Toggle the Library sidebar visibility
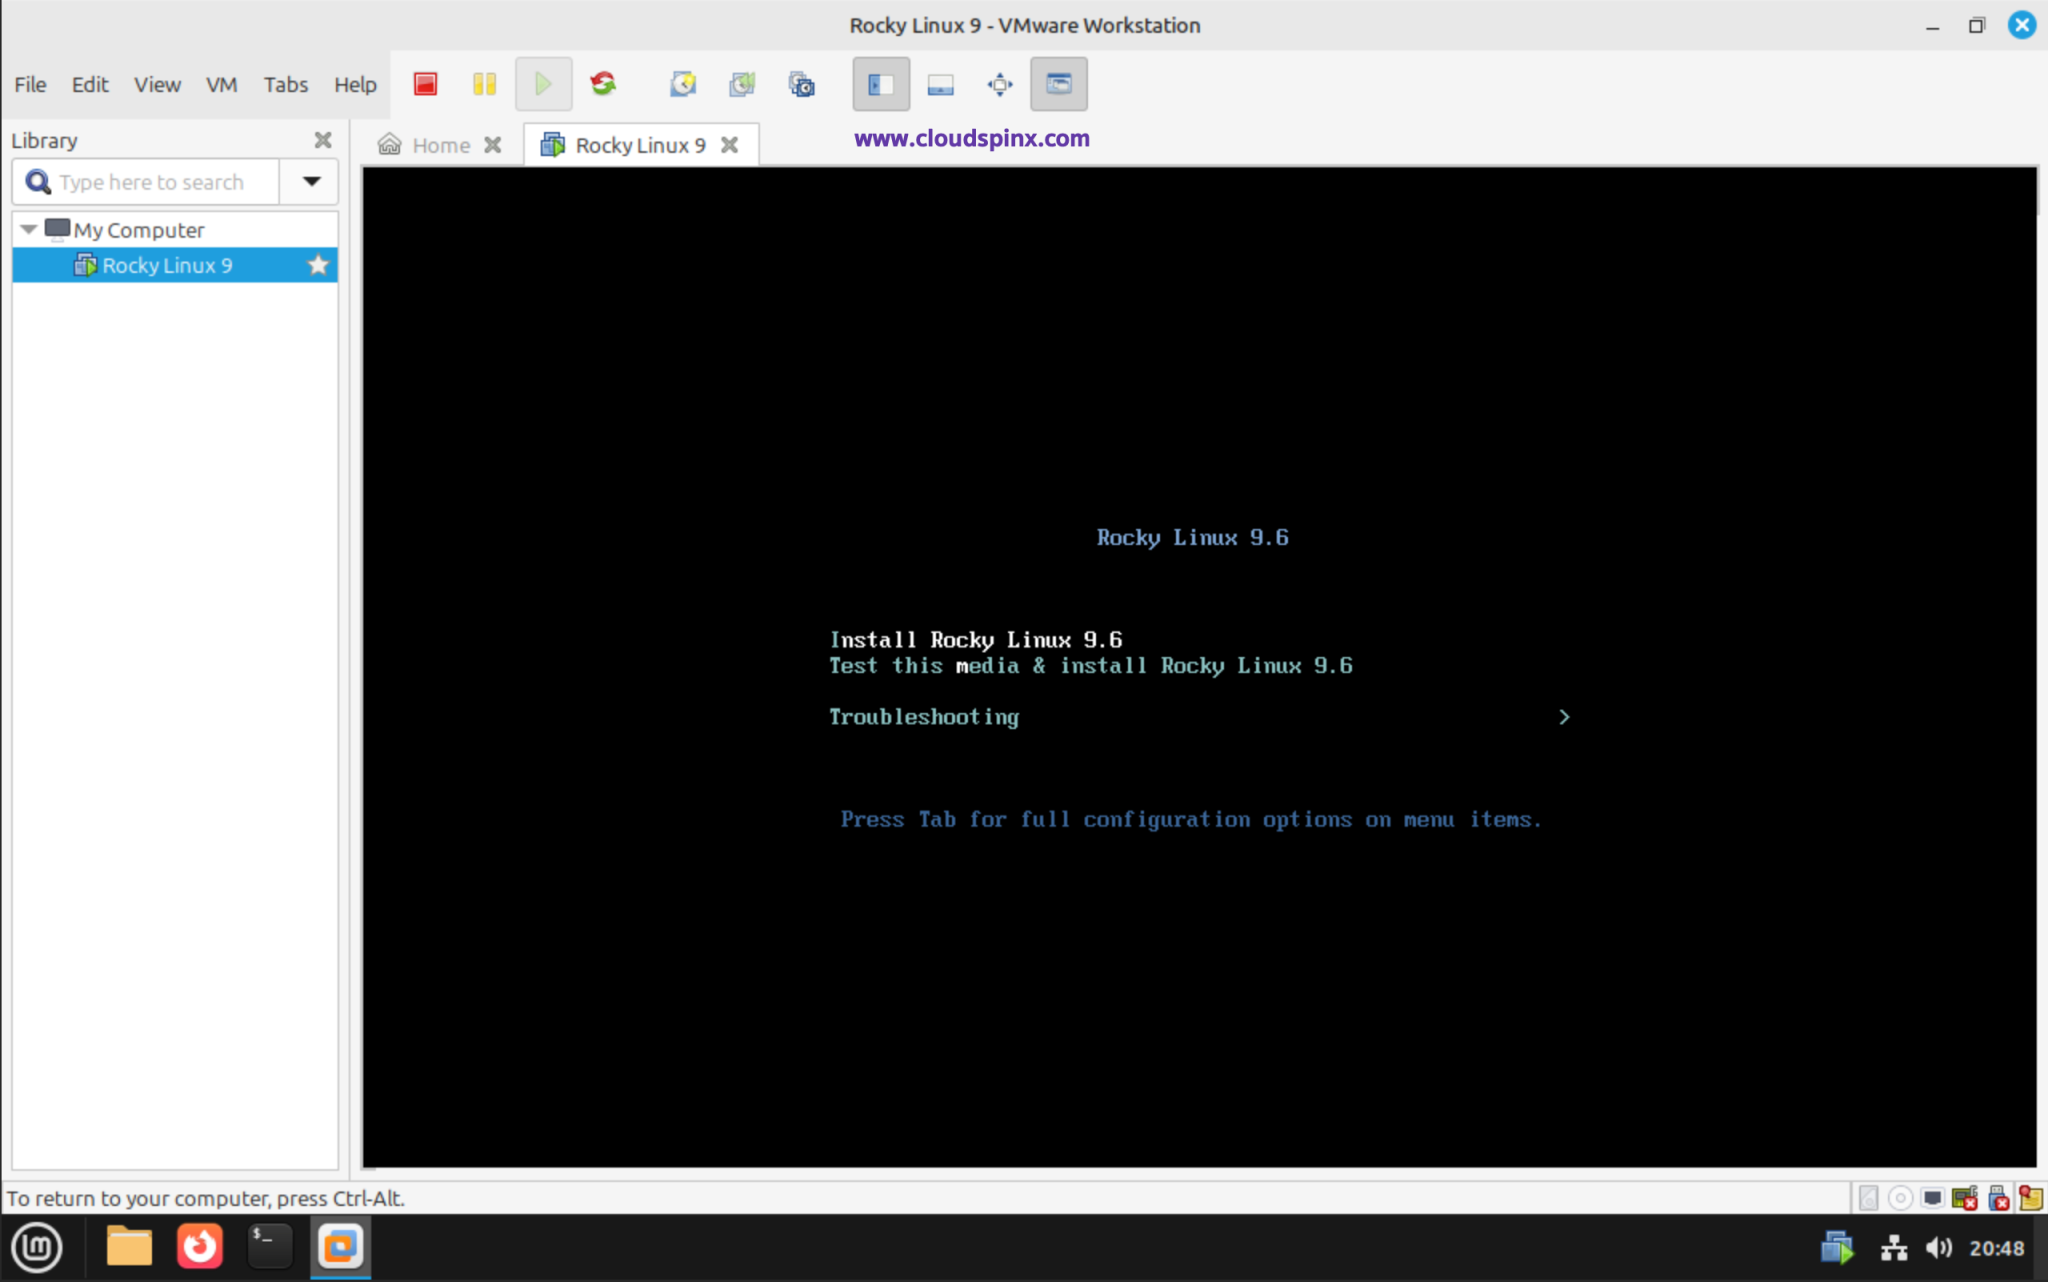The image size is (2048, 1282). pos(879,84)
